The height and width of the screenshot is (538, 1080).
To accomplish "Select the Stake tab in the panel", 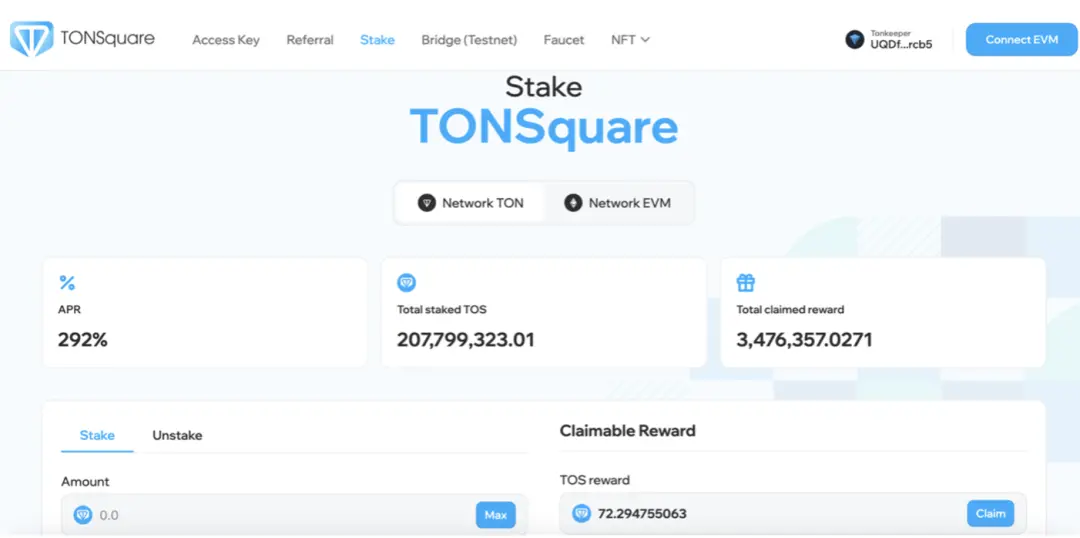I will click(97, 435).
